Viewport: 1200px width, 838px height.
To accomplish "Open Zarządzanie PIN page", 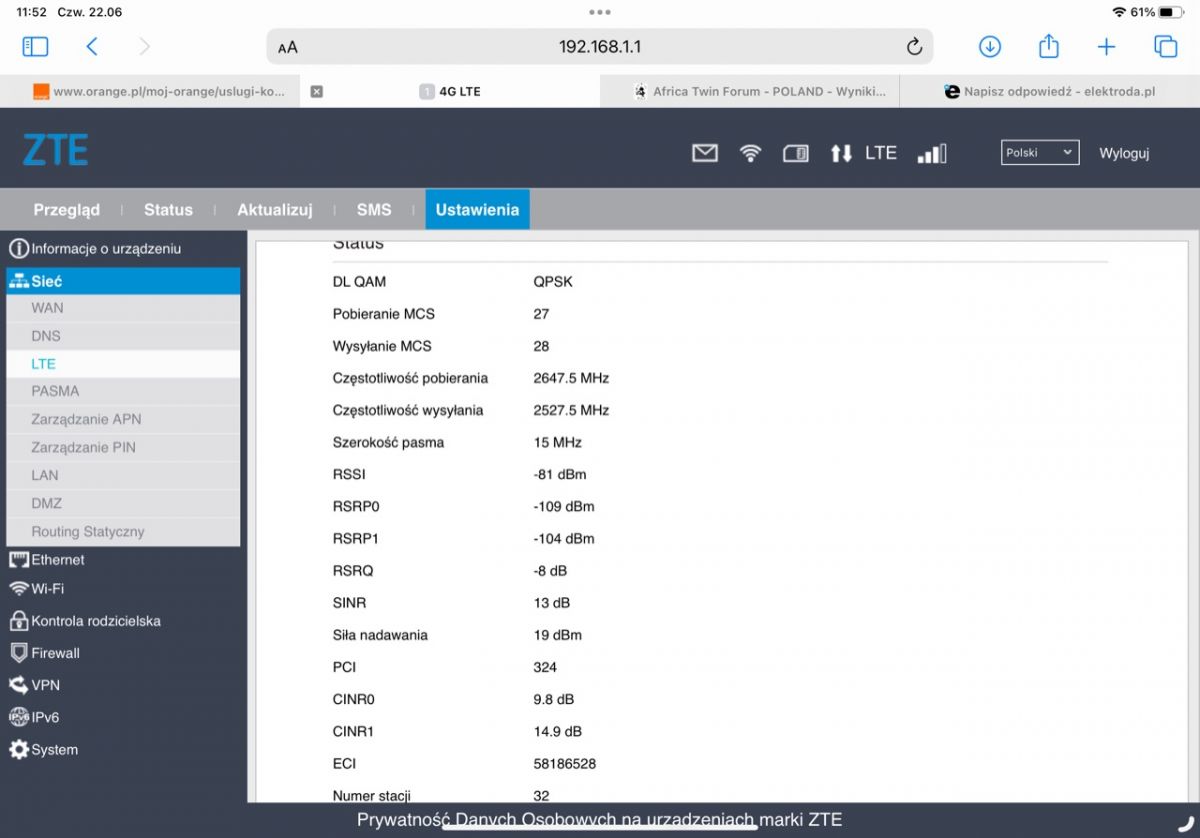I will pos(123,447).
